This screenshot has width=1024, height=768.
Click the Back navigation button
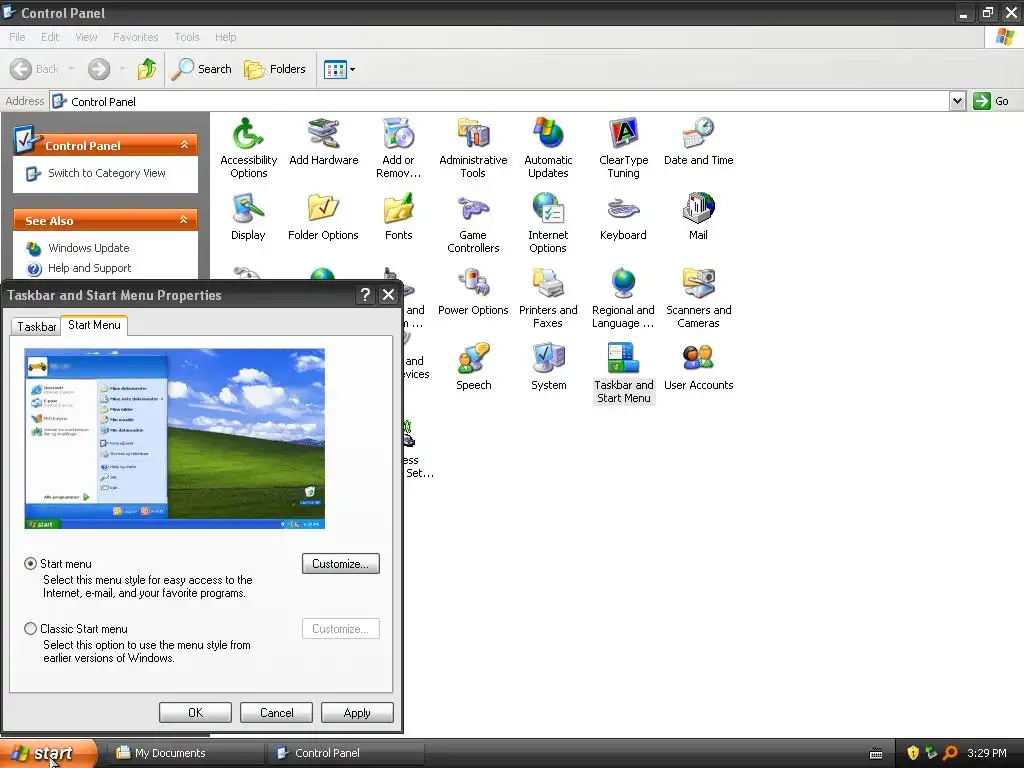point(36,69)
